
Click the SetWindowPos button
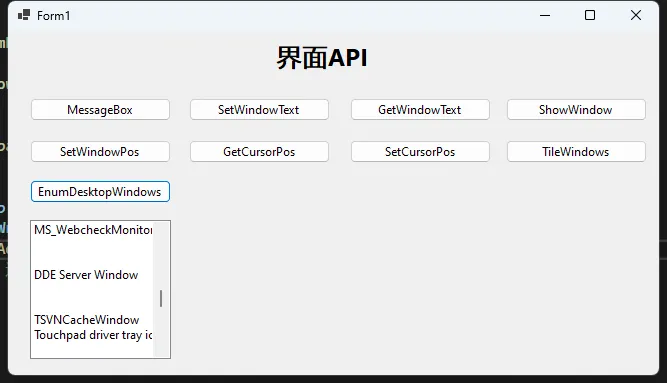tap(100, 151)
